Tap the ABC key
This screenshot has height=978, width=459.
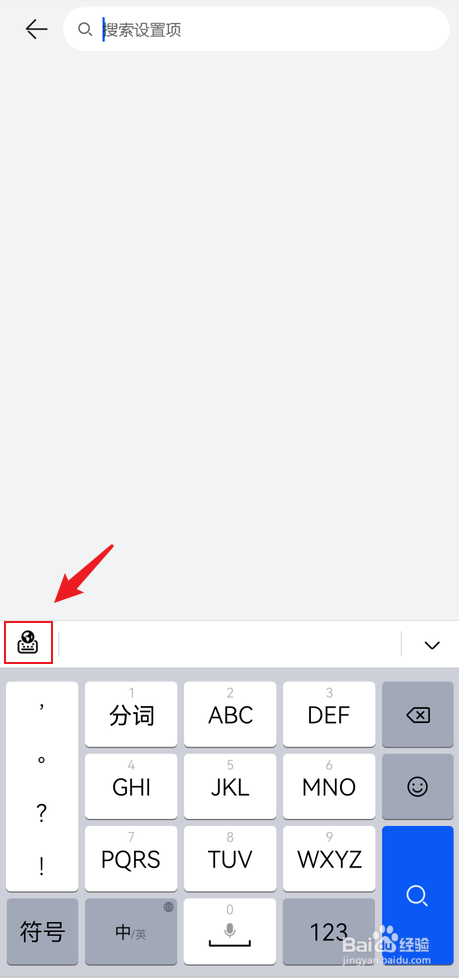point(230,714)
